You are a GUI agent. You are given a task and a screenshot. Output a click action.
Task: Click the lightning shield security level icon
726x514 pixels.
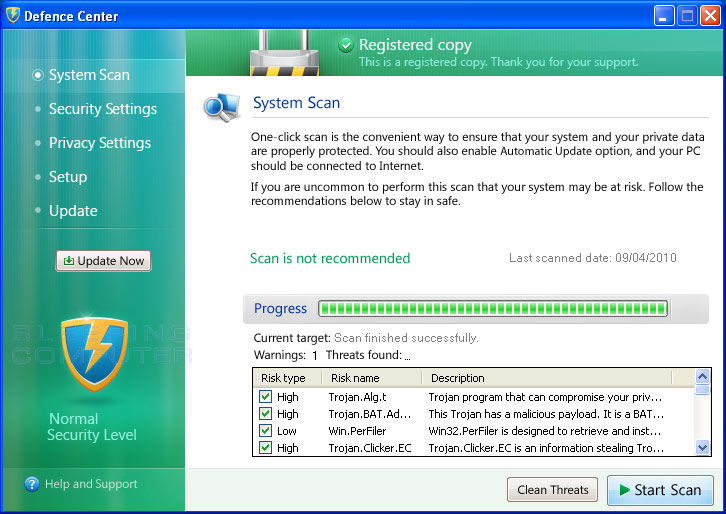pyautogui.click(x=94, y=354)
